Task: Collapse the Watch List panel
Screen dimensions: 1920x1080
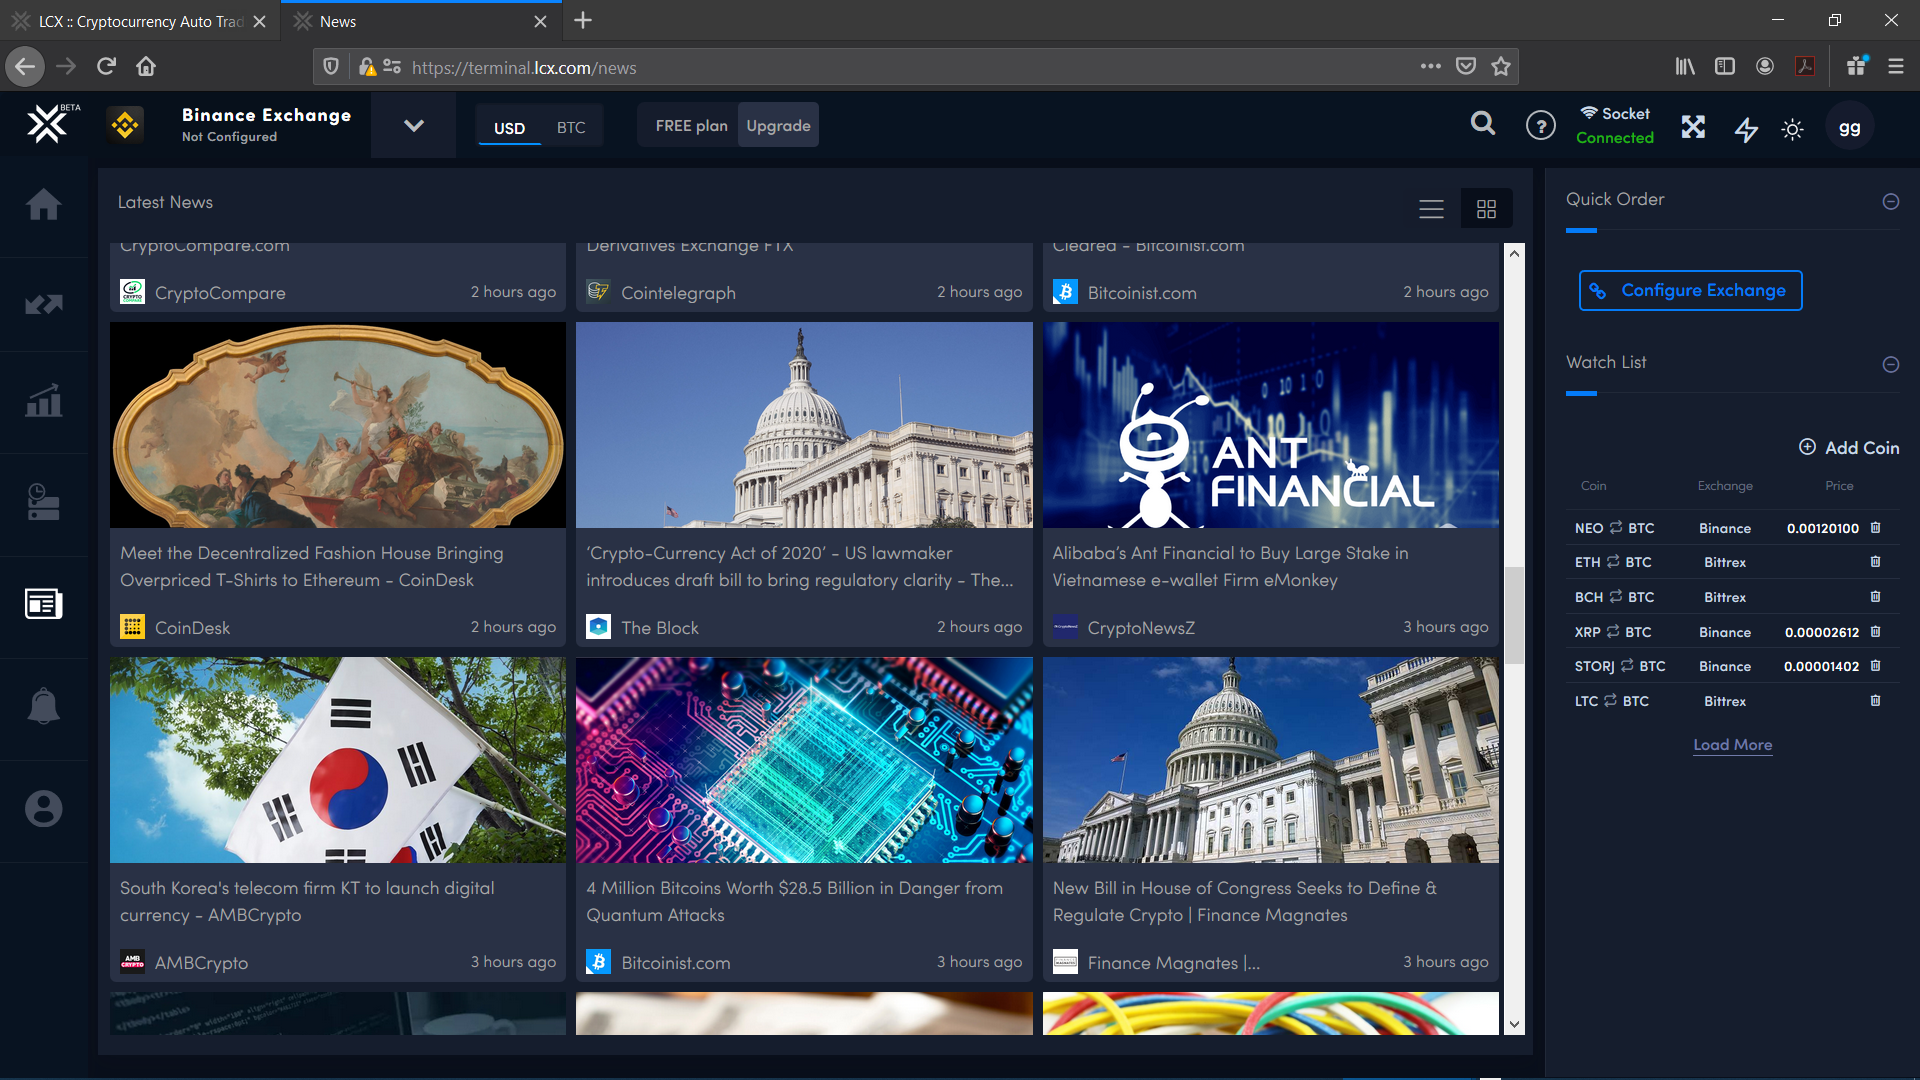Action: pos(1890,365)
